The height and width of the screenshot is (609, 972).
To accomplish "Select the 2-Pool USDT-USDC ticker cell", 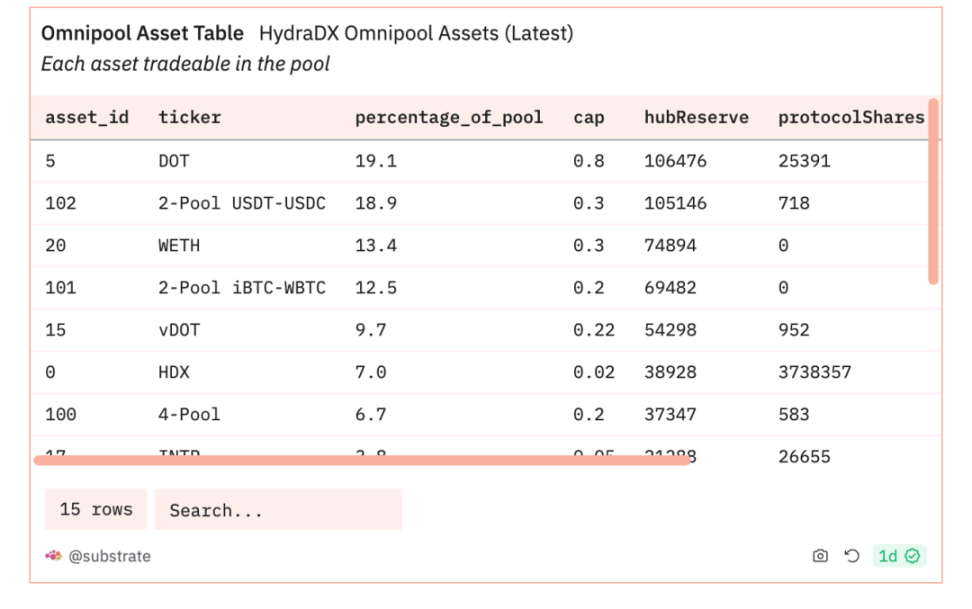I will click(x=242, y=203).
